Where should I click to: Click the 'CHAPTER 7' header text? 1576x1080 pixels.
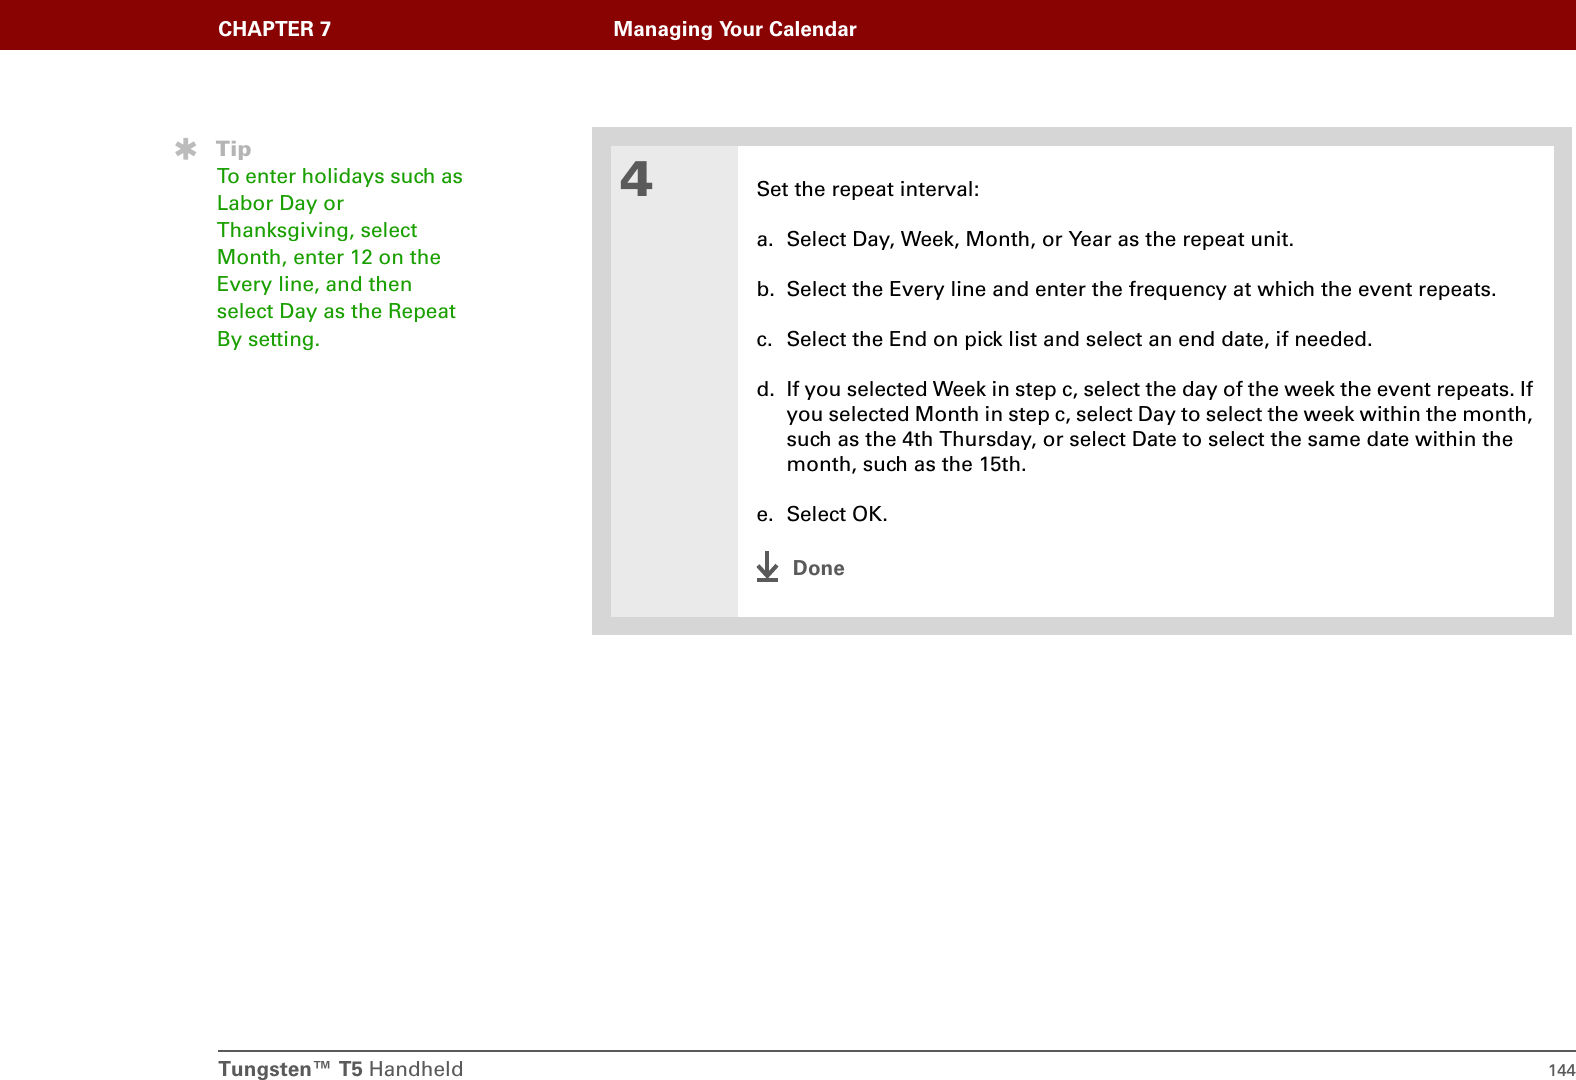(x=274, y=29)
